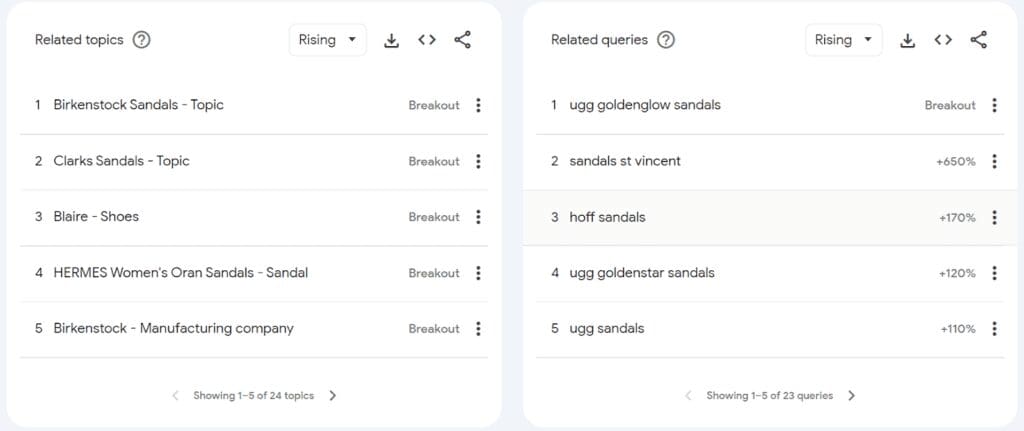Download the Related topics data as CSV
The width and height of the screenshot is (1024, 431).
pyautogui.click(x=391, y=40)
